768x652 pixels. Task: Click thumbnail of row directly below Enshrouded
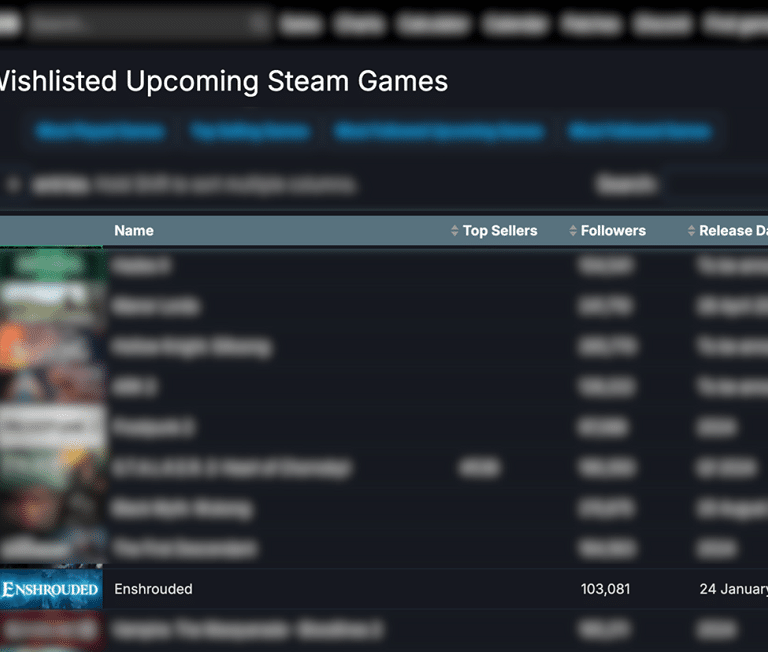(51, 630)
